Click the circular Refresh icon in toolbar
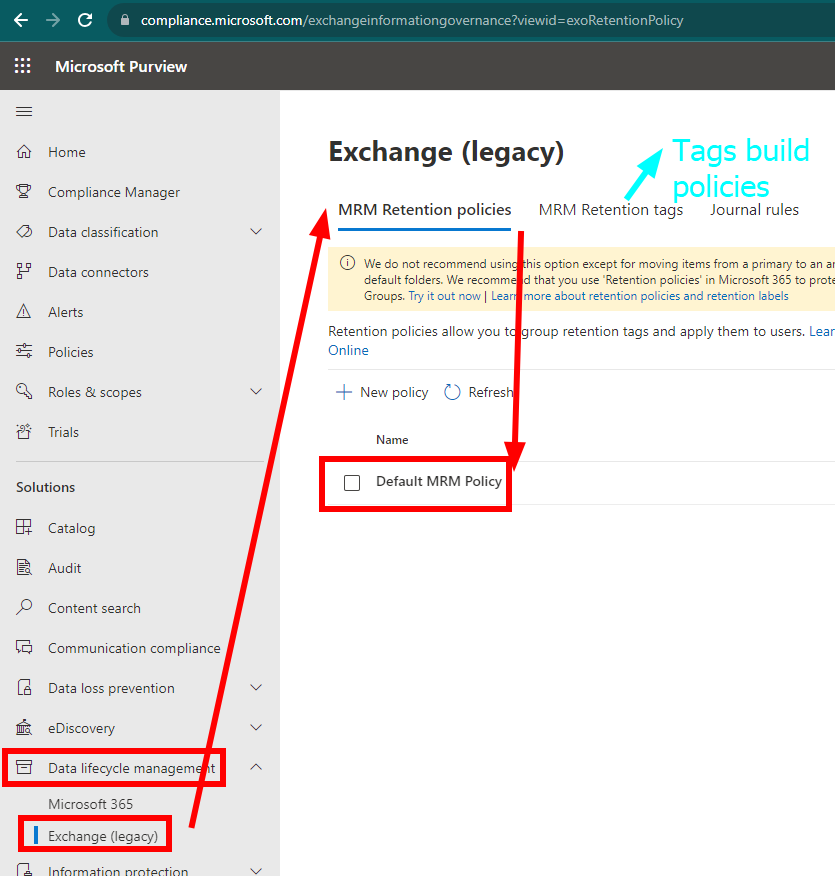 tap(452, 392)
